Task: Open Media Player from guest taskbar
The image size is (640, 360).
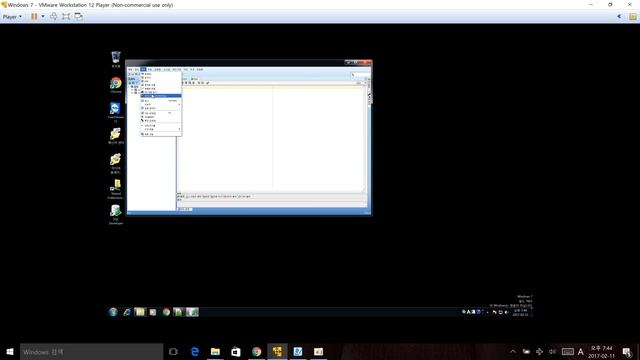Action: coord(153,312)
